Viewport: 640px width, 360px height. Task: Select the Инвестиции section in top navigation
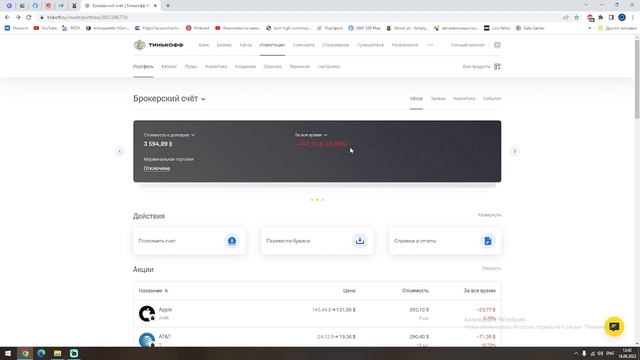click(x=272, y=45)
